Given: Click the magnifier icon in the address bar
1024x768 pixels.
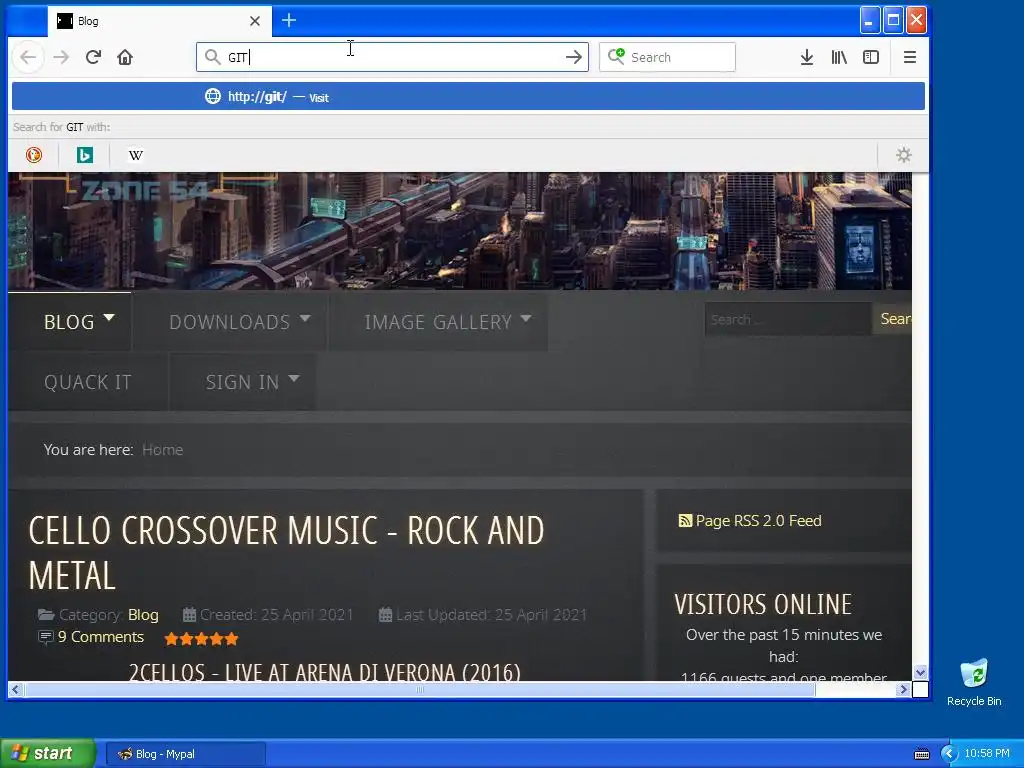Looking at the screenshot, I should [212, 57].
